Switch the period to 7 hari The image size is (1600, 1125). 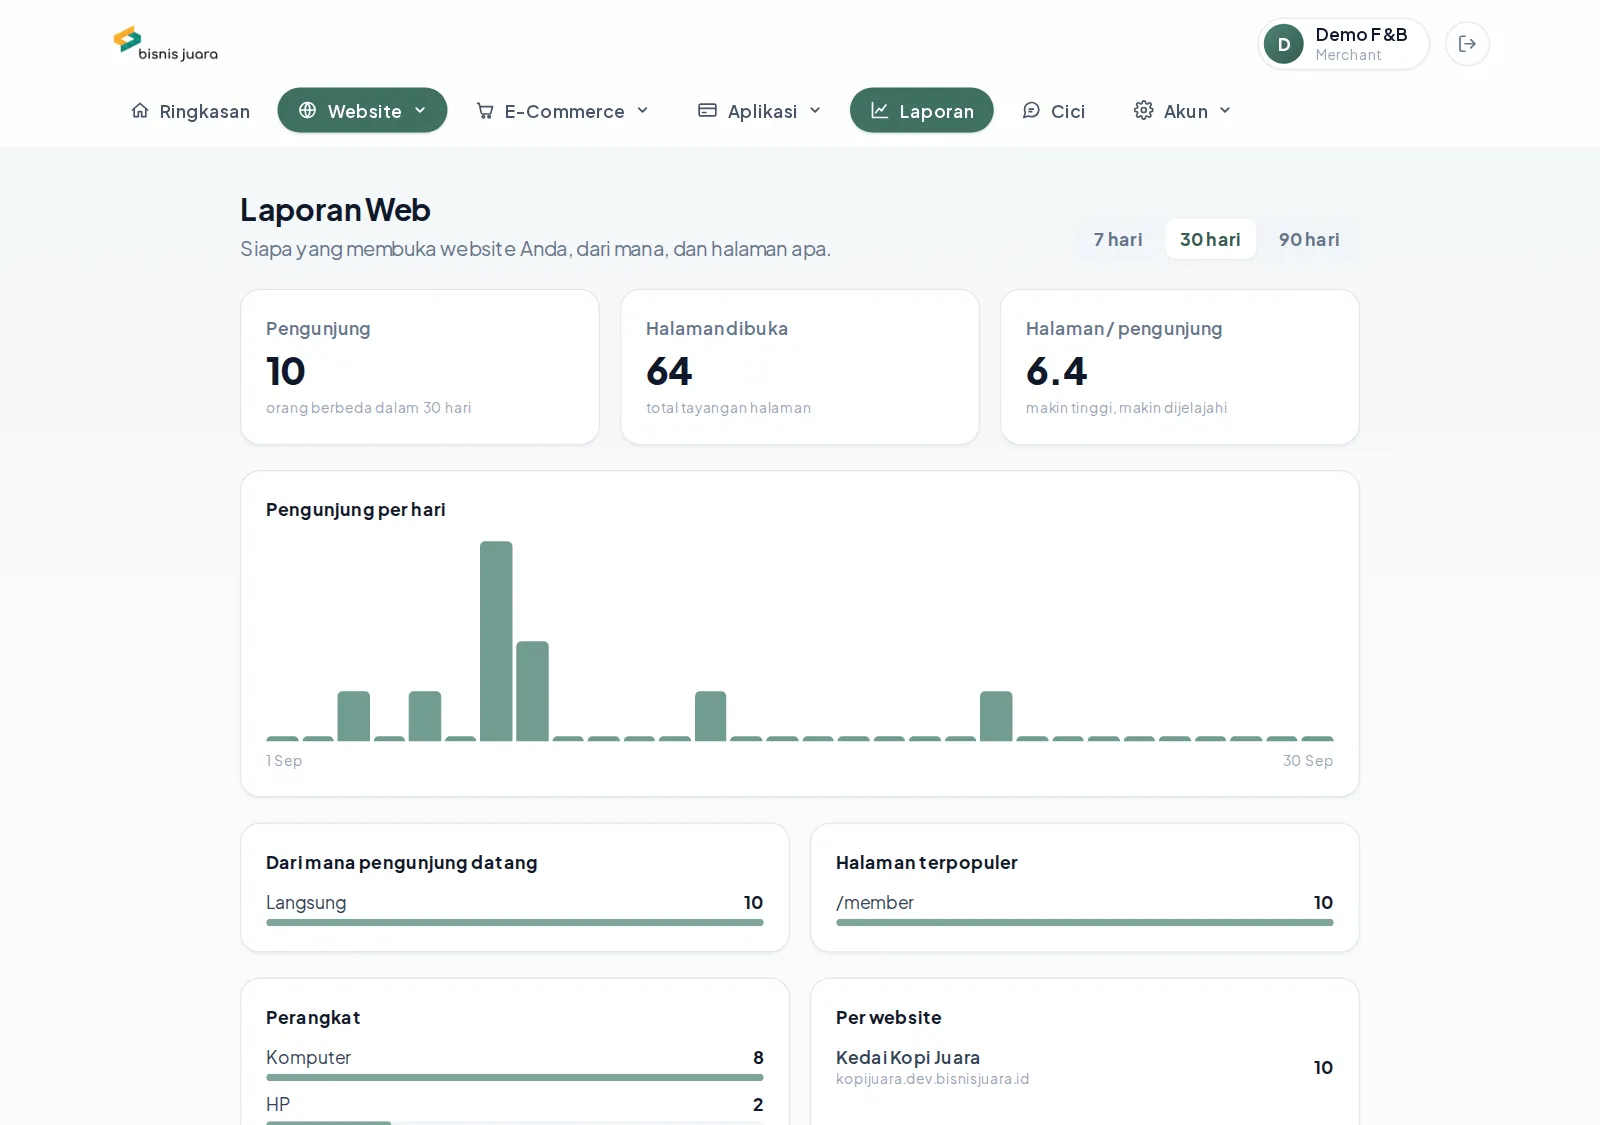pos(1118,239)
